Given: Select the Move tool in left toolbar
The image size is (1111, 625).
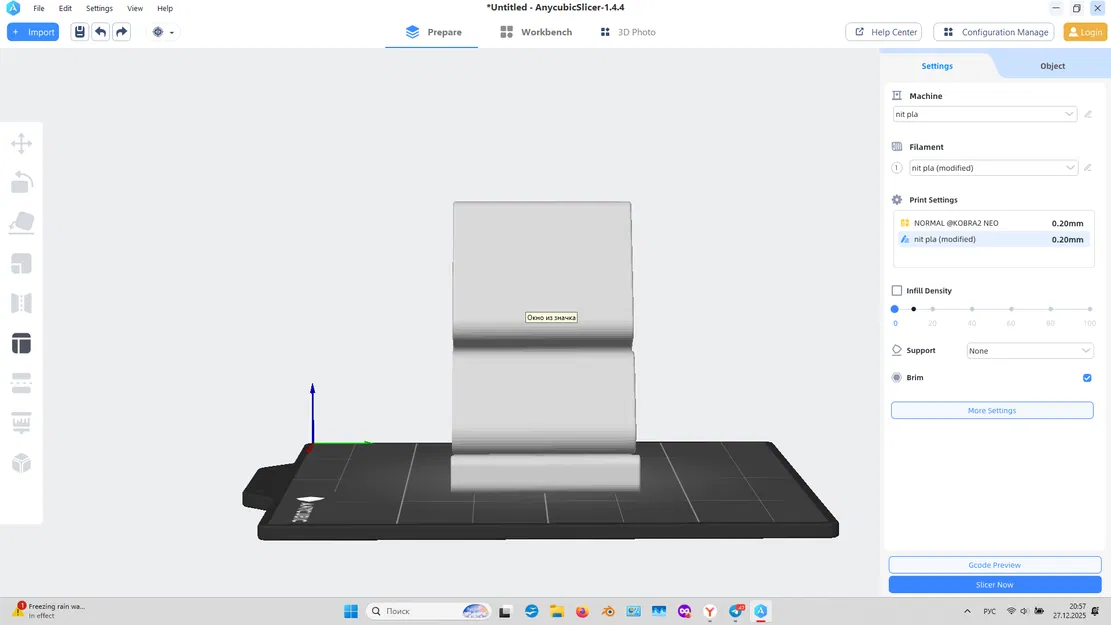Looking at the screenshot, I should pos(21,143).
